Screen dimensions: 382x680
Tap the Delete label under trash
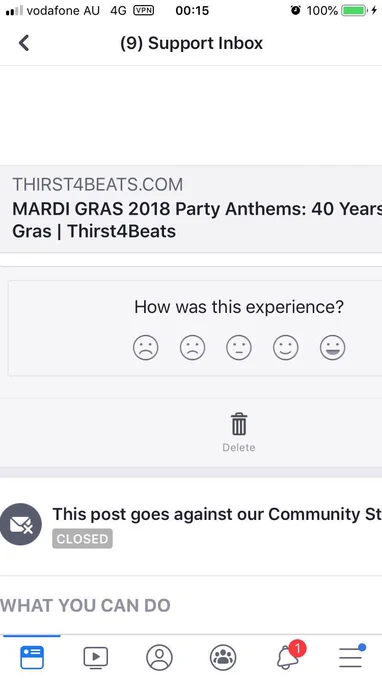click(239, 447)
